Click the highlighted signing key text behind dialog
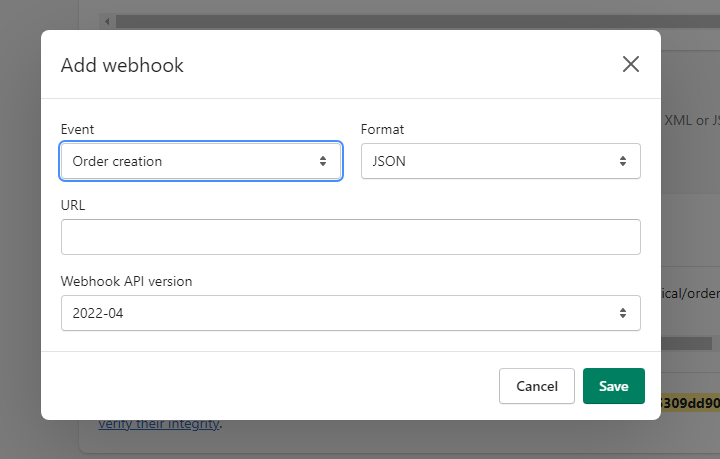720x459 pixels. (690, 403)
